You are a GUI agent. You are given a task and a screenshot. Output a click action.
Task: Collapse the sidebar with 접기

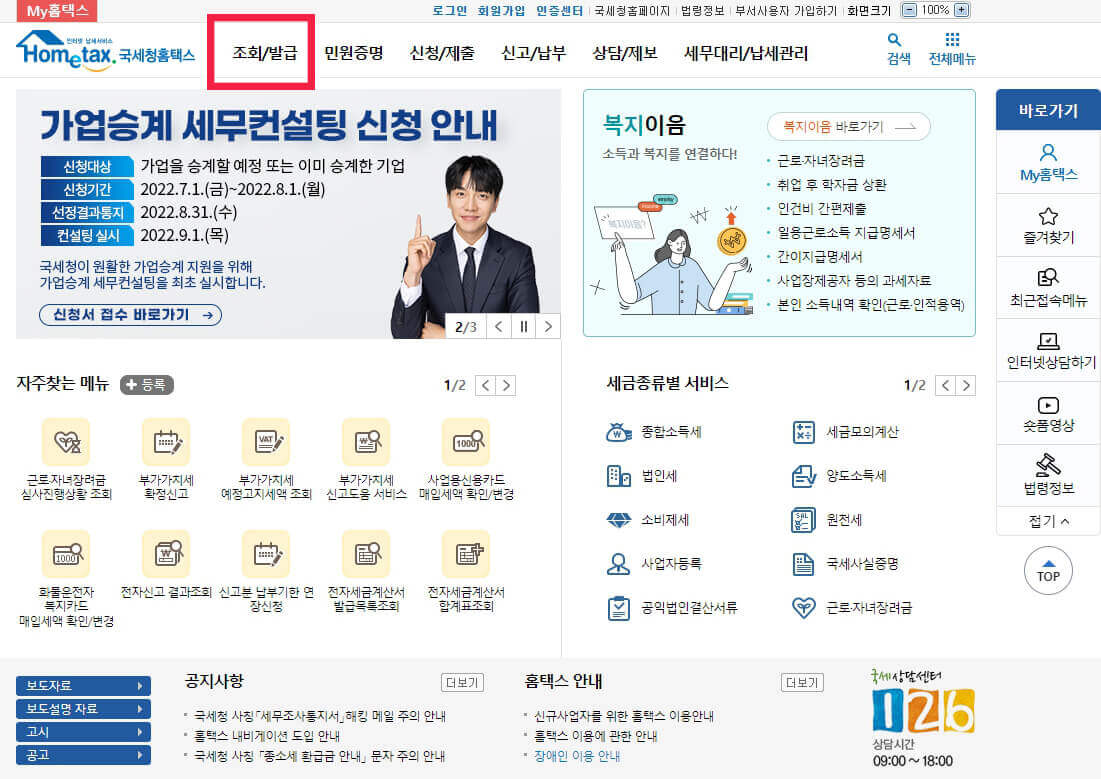click(1047, 521)
